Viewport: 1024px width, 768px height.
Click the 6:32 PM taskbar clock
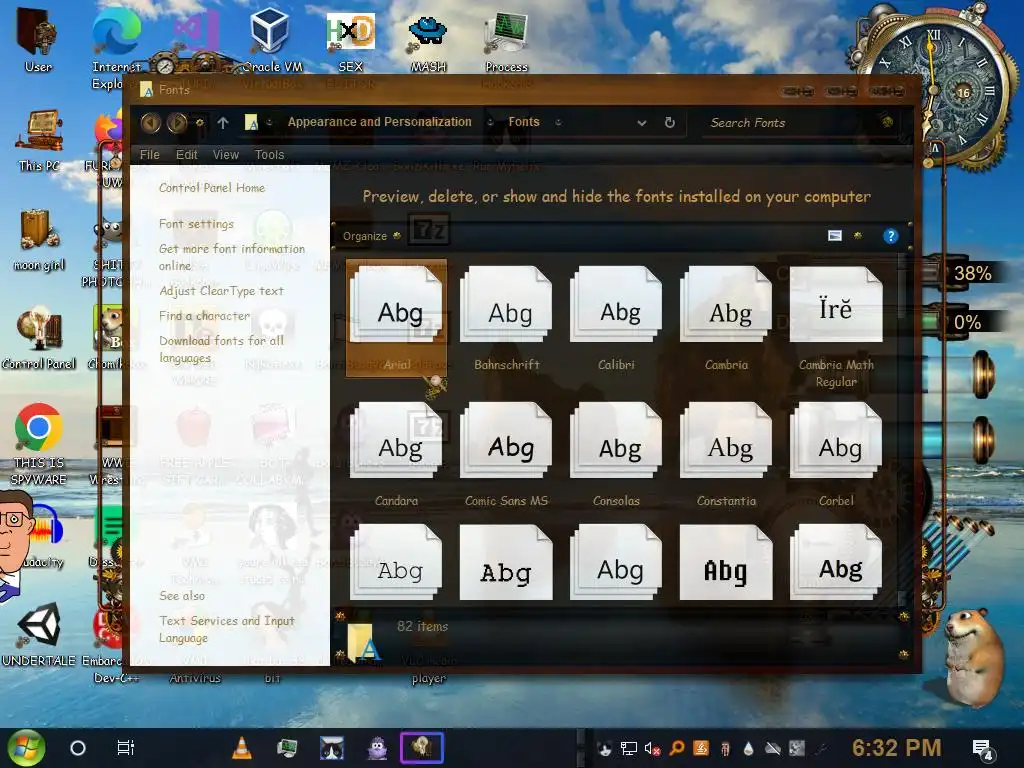(897, 748)
